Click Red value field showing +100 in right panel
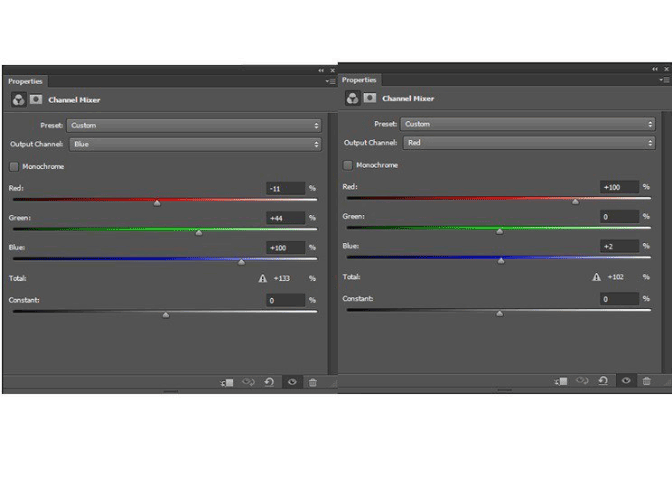 (619, 187)
